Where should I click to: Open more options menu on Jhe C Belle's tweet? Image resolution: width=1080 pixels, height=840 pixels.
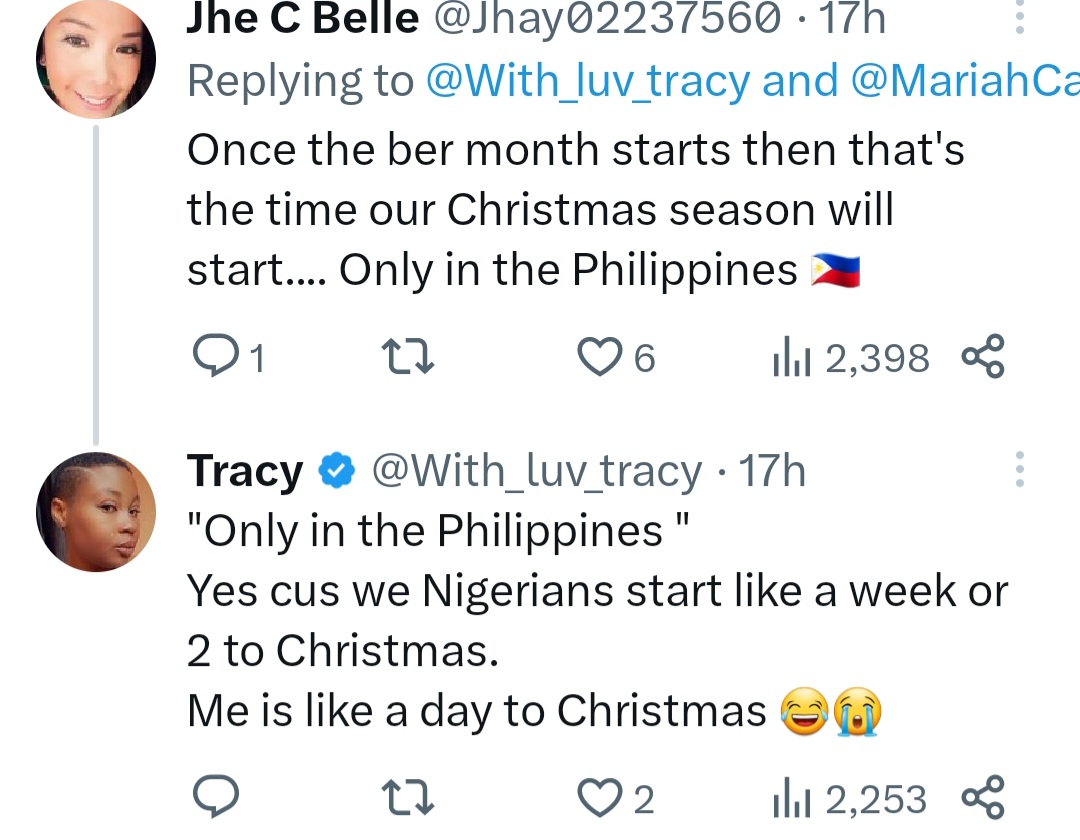pyautogui.click(x=1020, y=18)
